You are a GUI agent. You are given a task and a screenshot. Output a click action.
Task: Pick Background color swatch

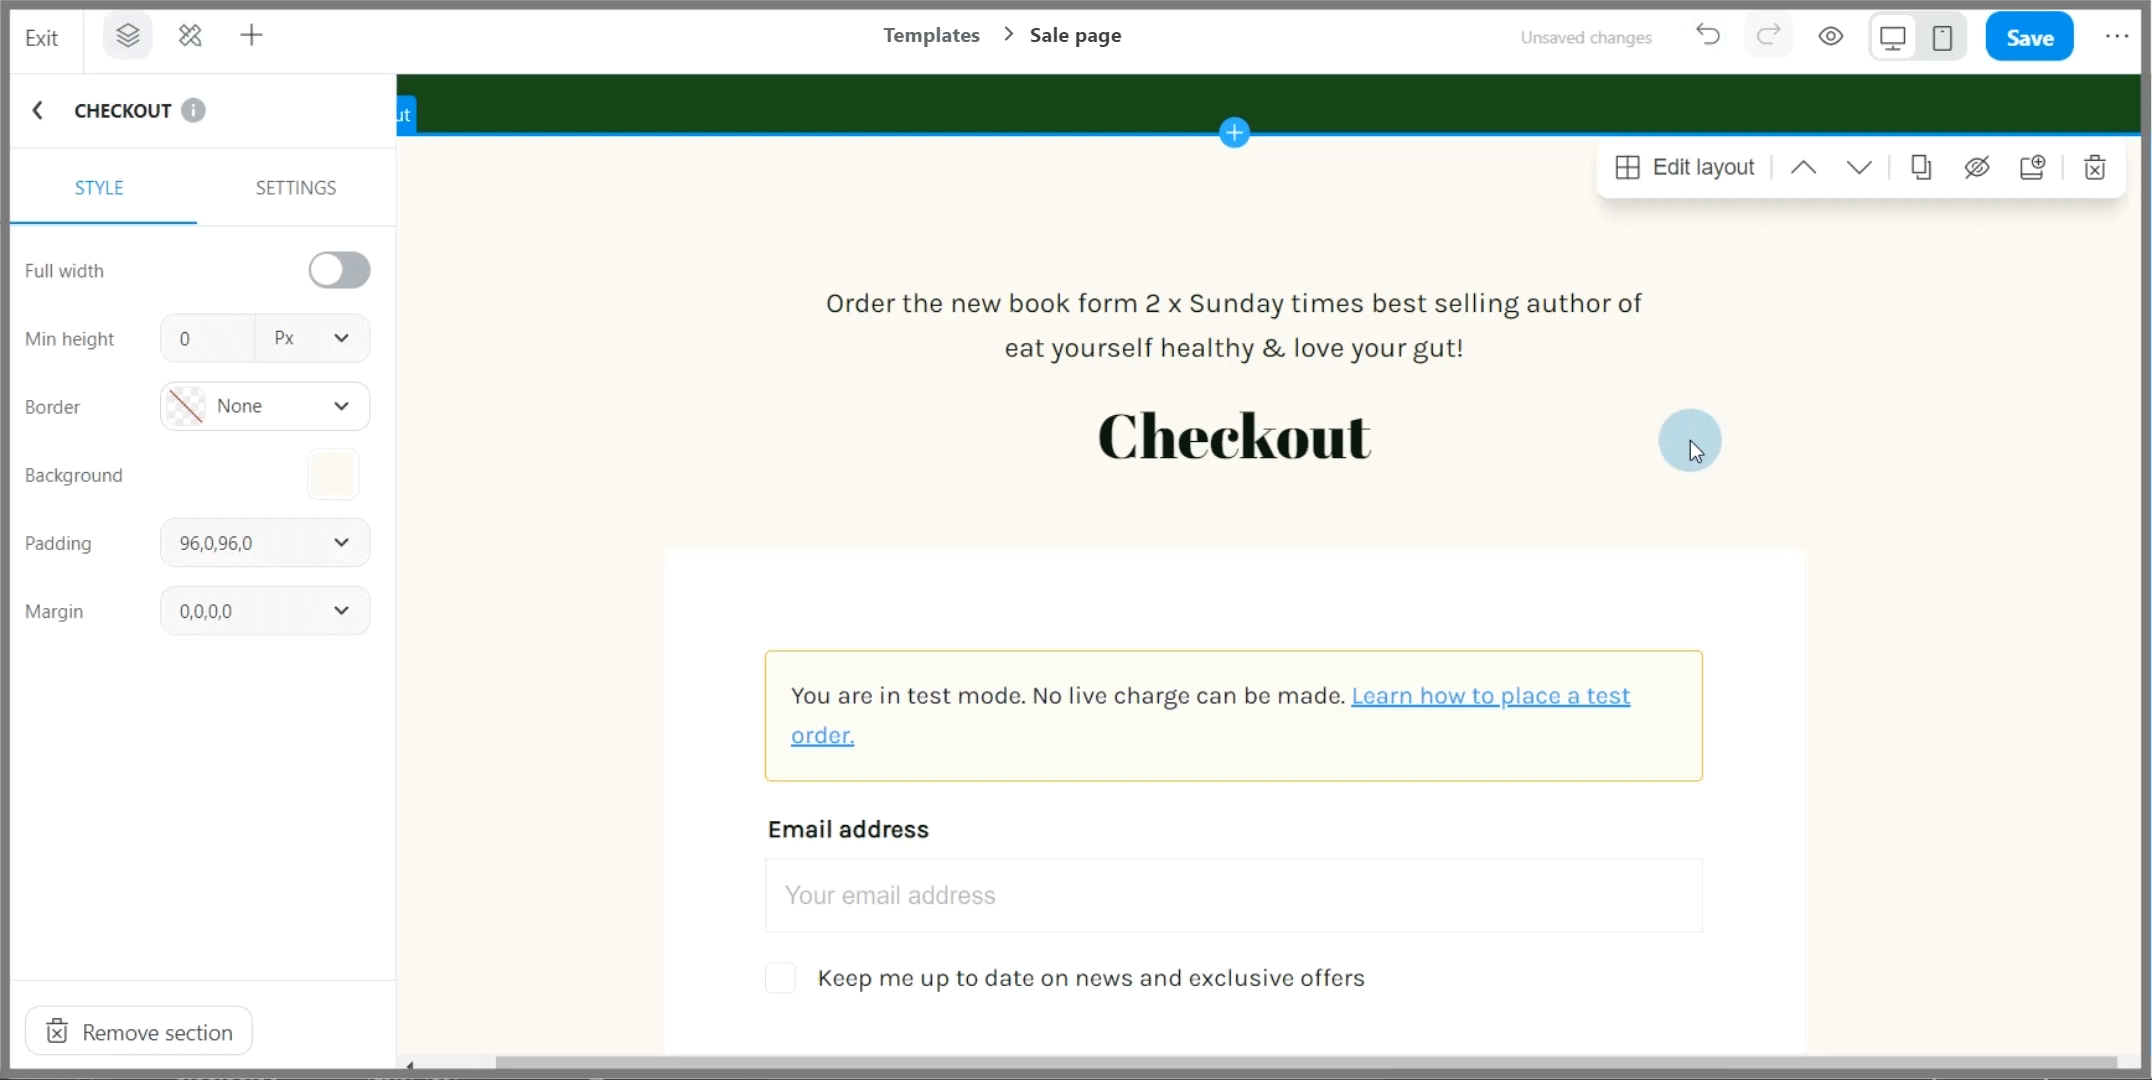(333, 475)
